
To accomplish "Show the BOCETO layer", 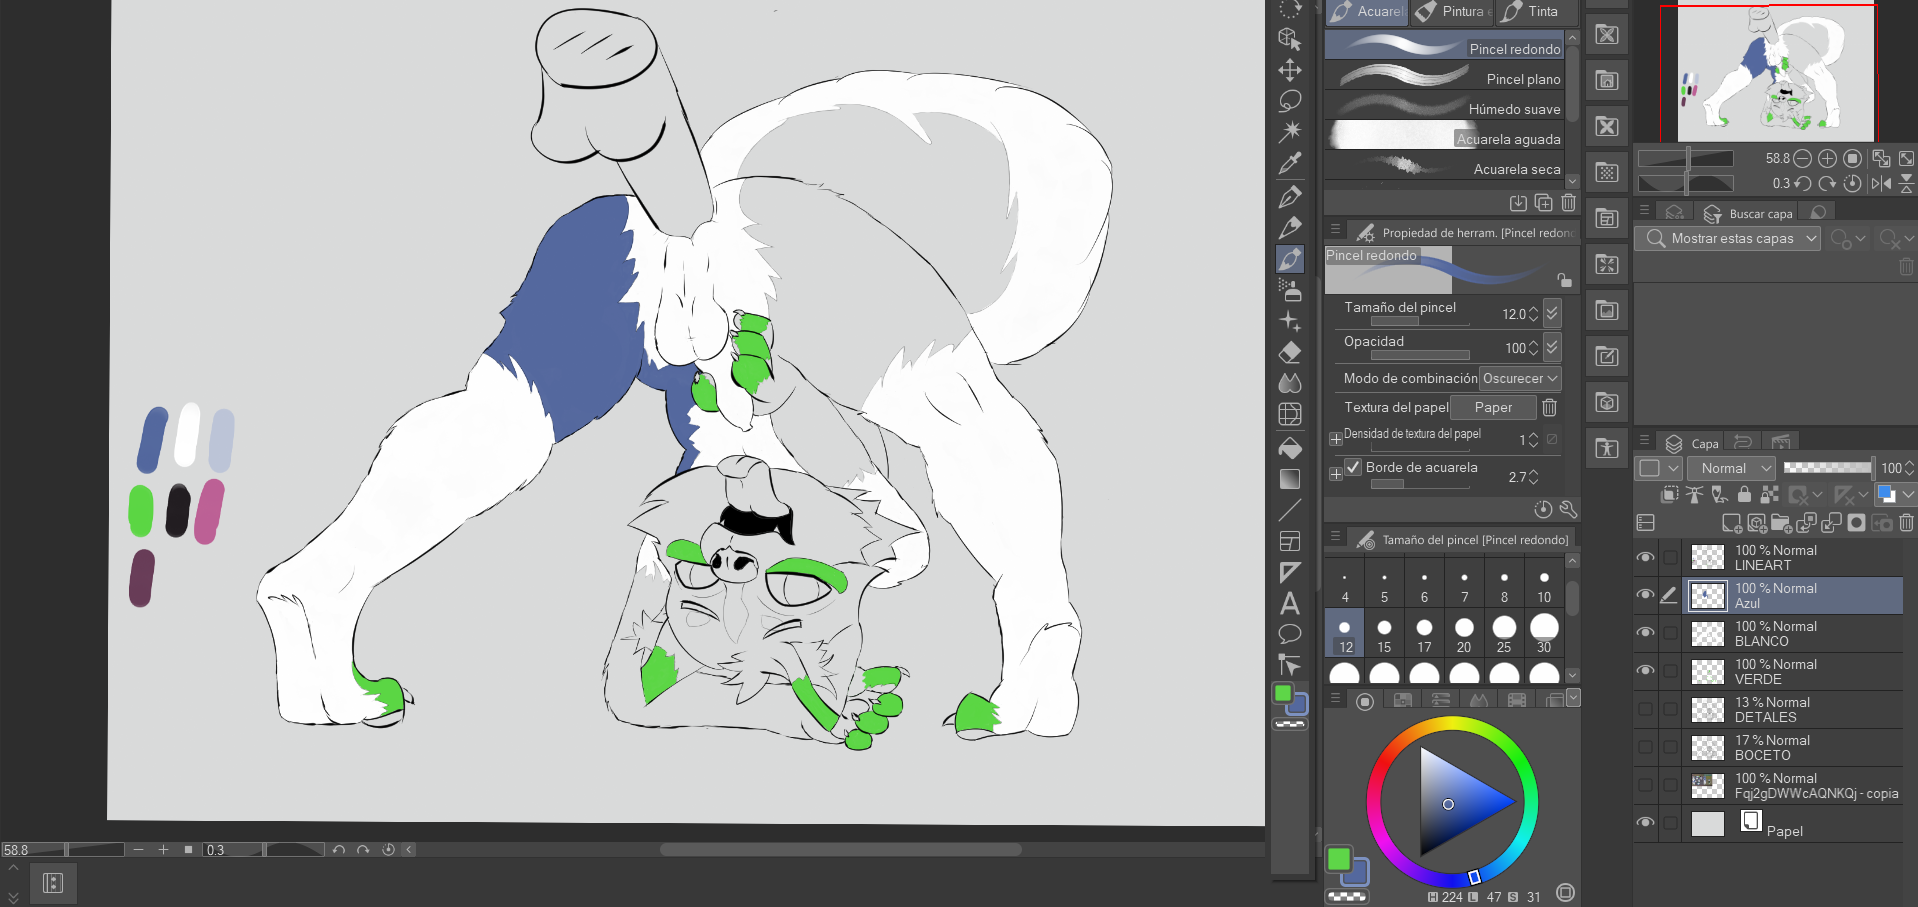I will coord(1645,747).
